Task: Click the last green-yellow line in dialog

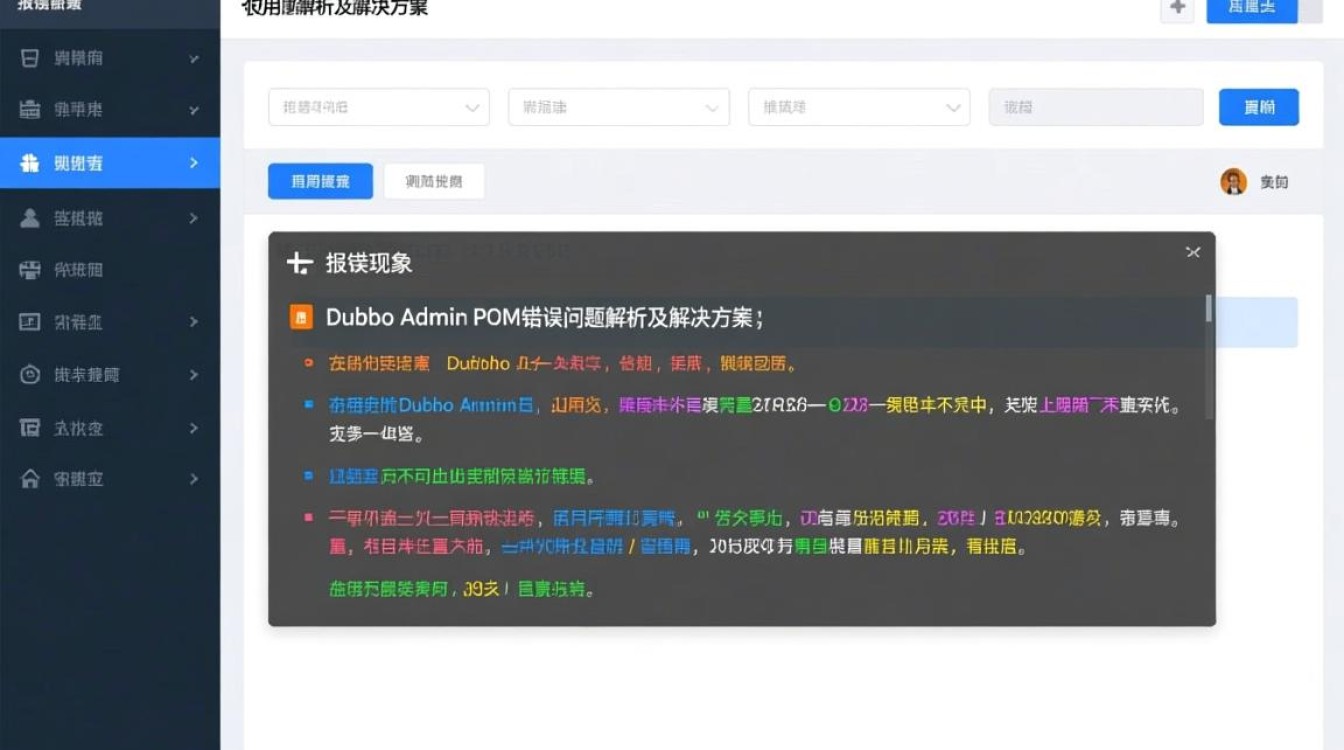Action: (463, 589)
